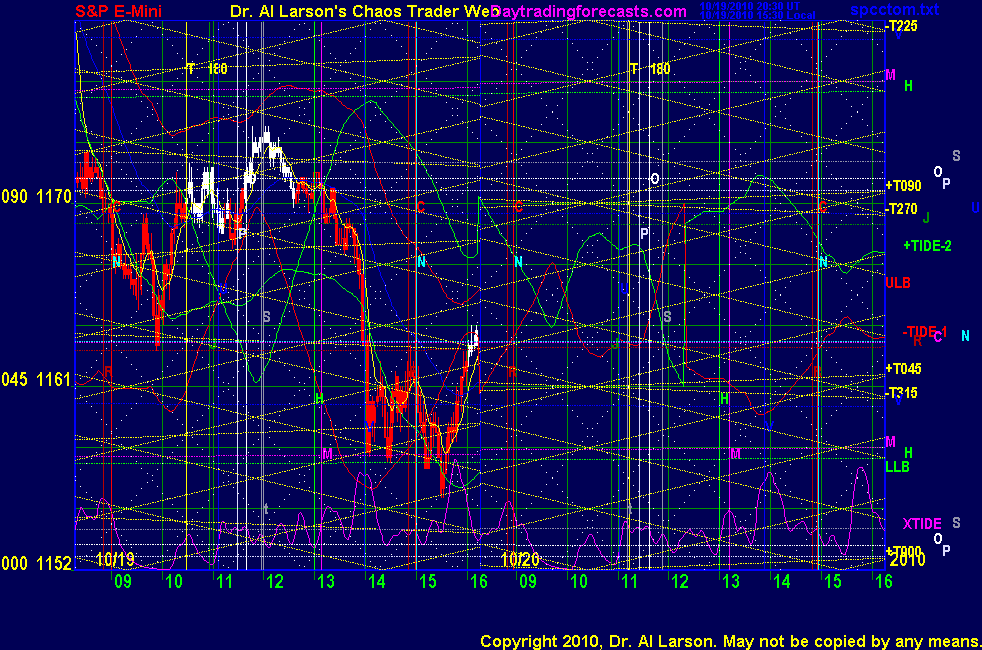Viewport: 982px width, 650px height.
Task: Select the -T270 line label
Action: [902, 209]
